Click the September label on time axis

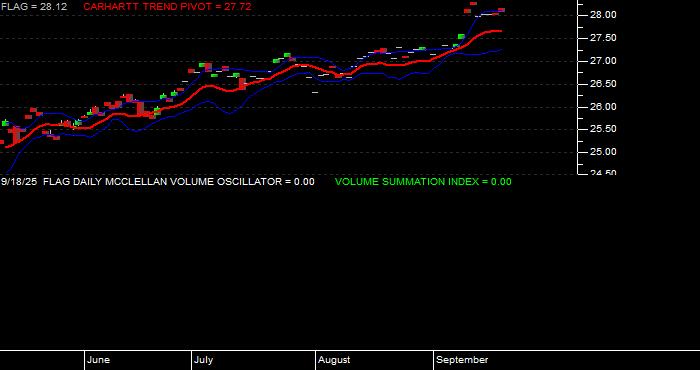point(462,360)
